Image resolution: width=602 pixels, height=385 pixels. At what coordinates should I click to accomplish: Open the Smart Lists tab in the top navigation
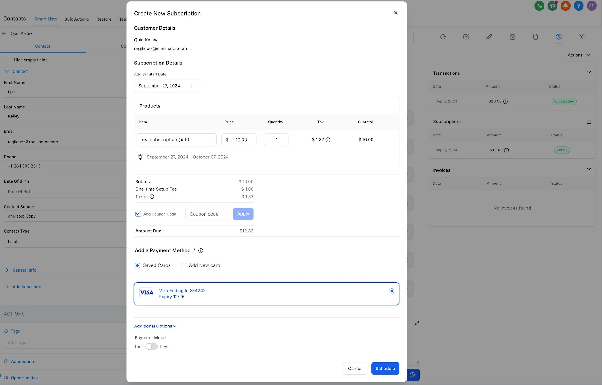(x=46, y=19)
